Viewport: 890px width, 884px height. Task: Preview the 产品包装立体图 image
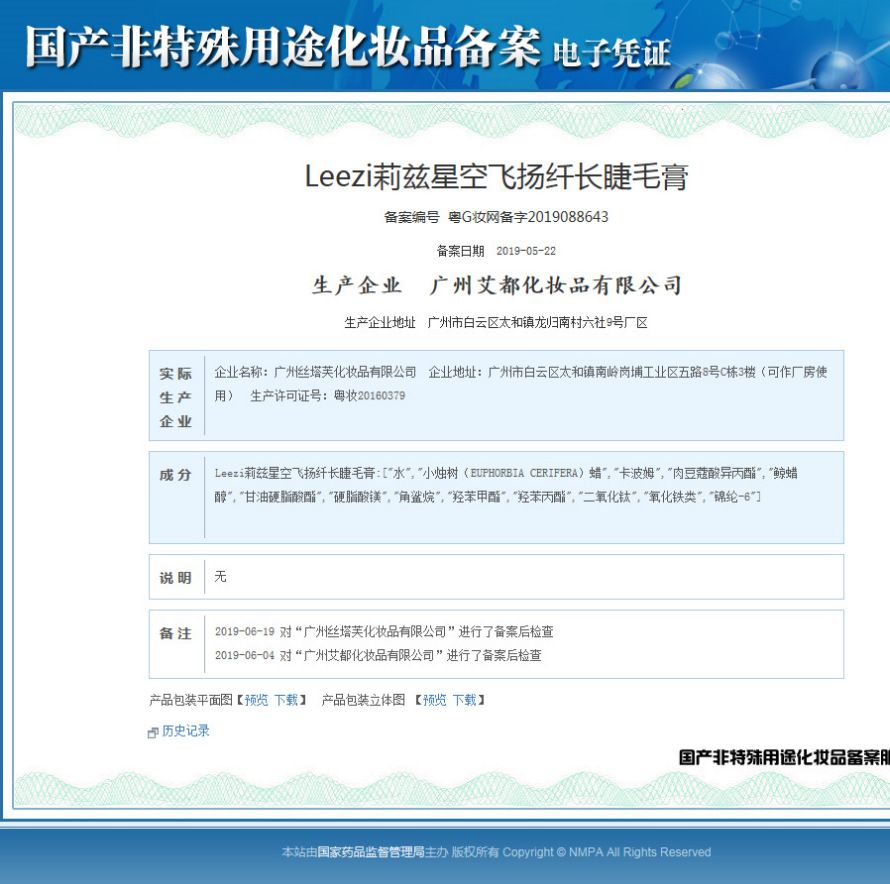click(x=434, y=700)
